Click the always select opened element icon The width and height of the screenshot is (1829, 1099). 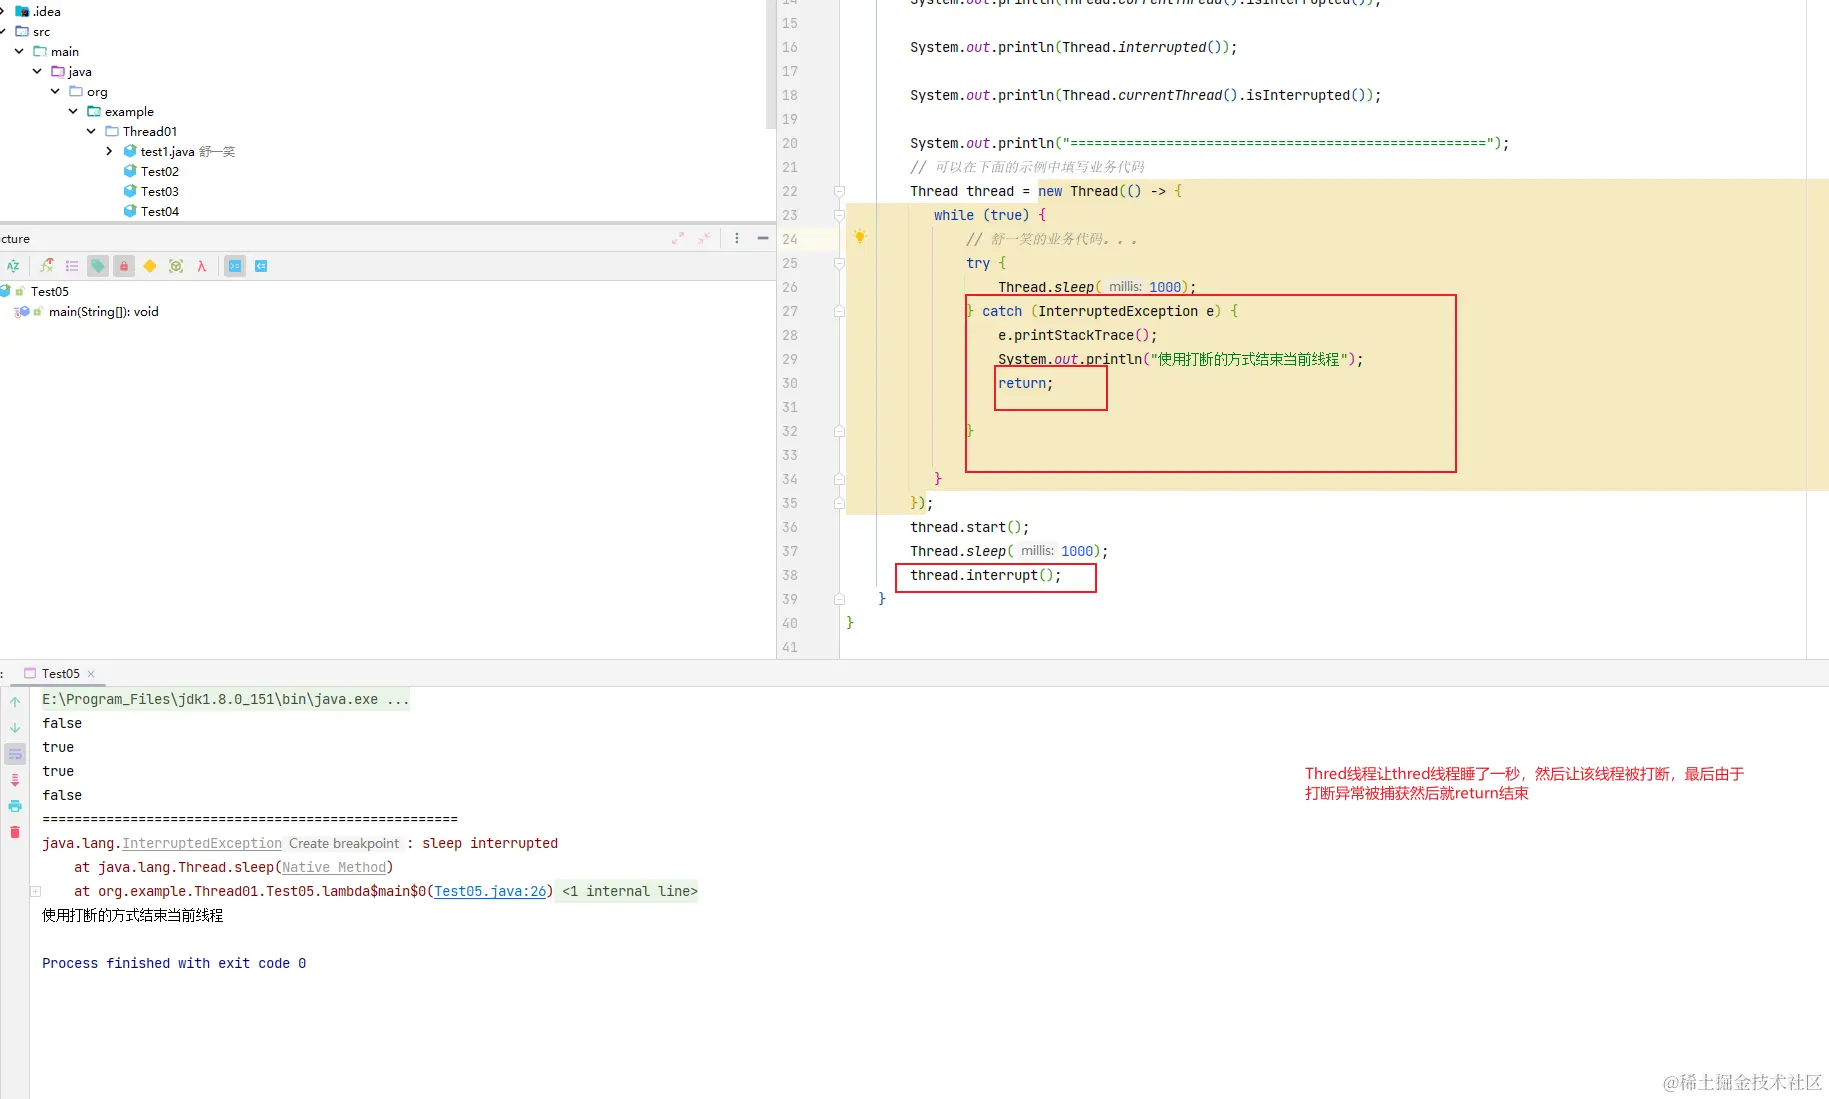click(261, 266)
